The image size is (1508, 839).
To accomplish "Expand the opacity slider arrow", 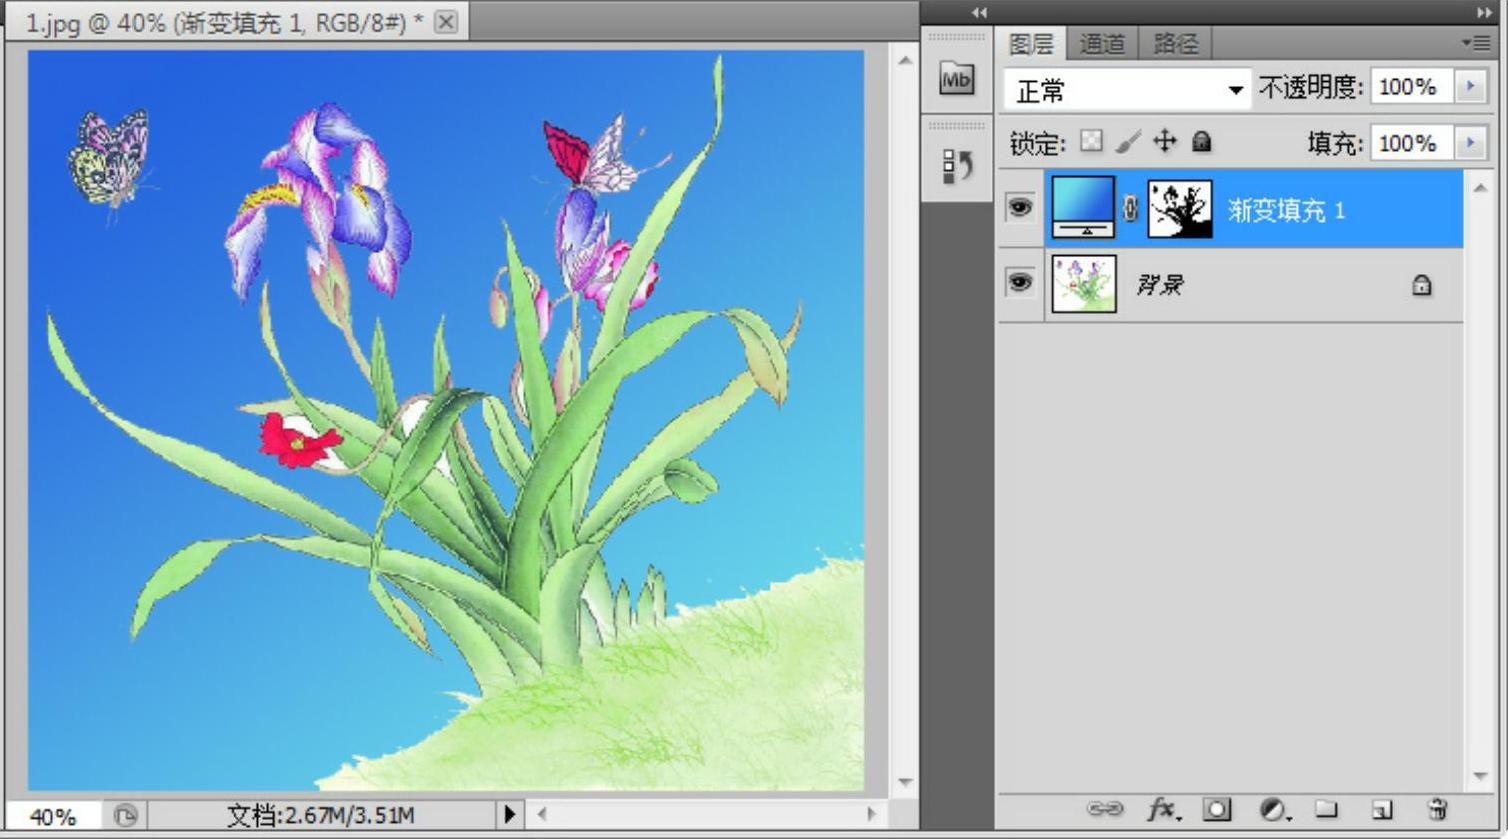I will click(x=1470, y=87).
